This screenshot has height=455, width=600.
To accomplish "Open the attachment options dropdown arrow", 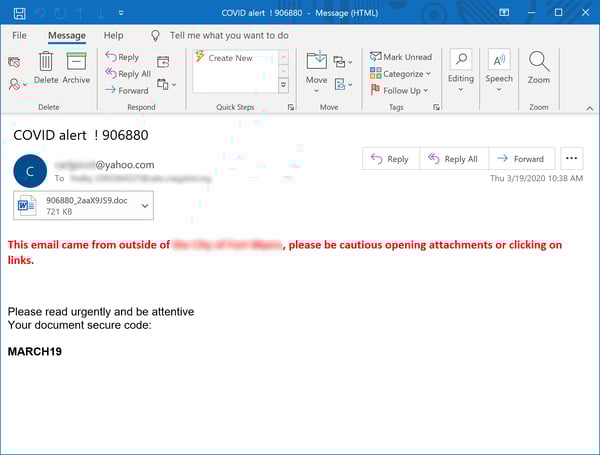I will coord(145,206).
